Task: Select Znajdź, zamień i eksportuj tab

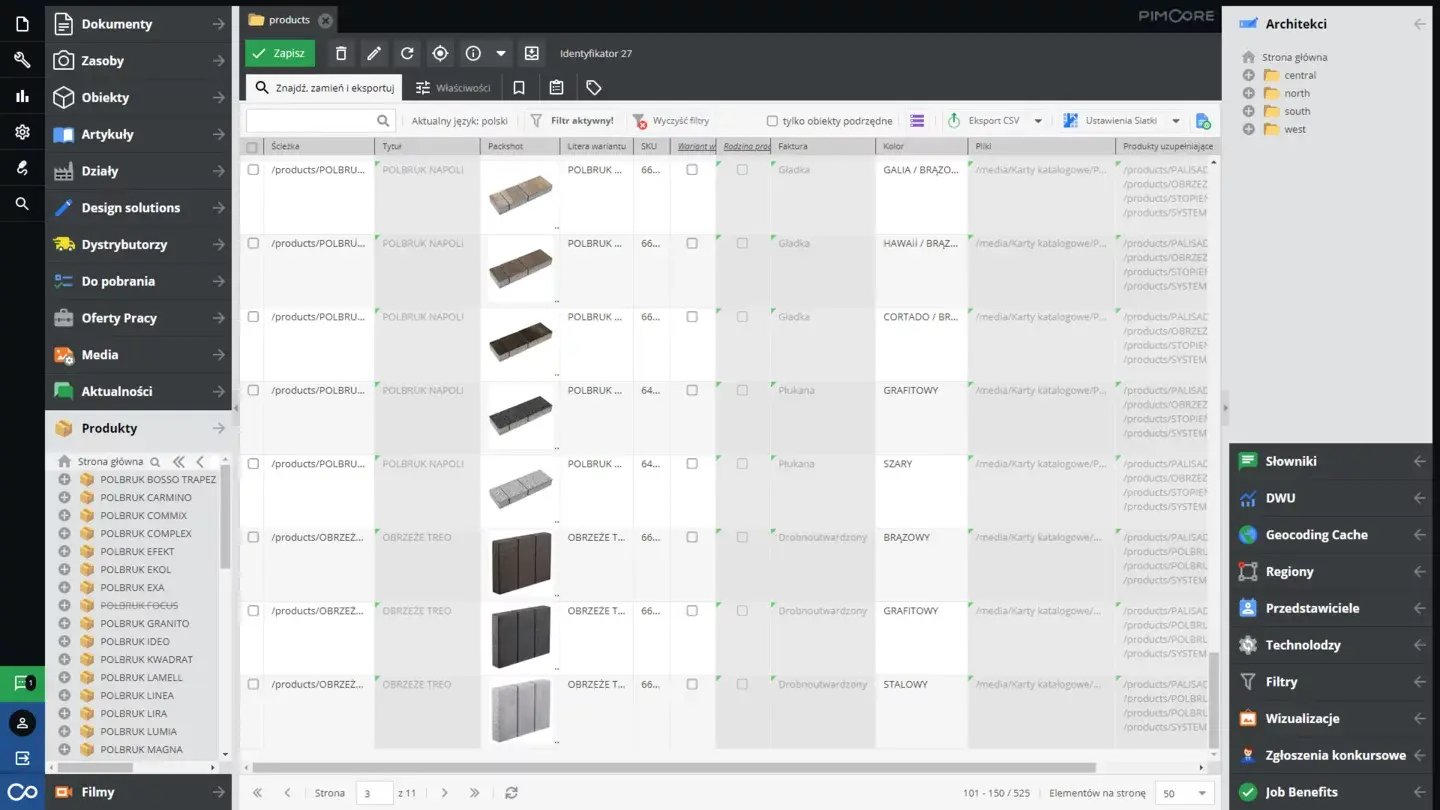Action: click(324, 88)
